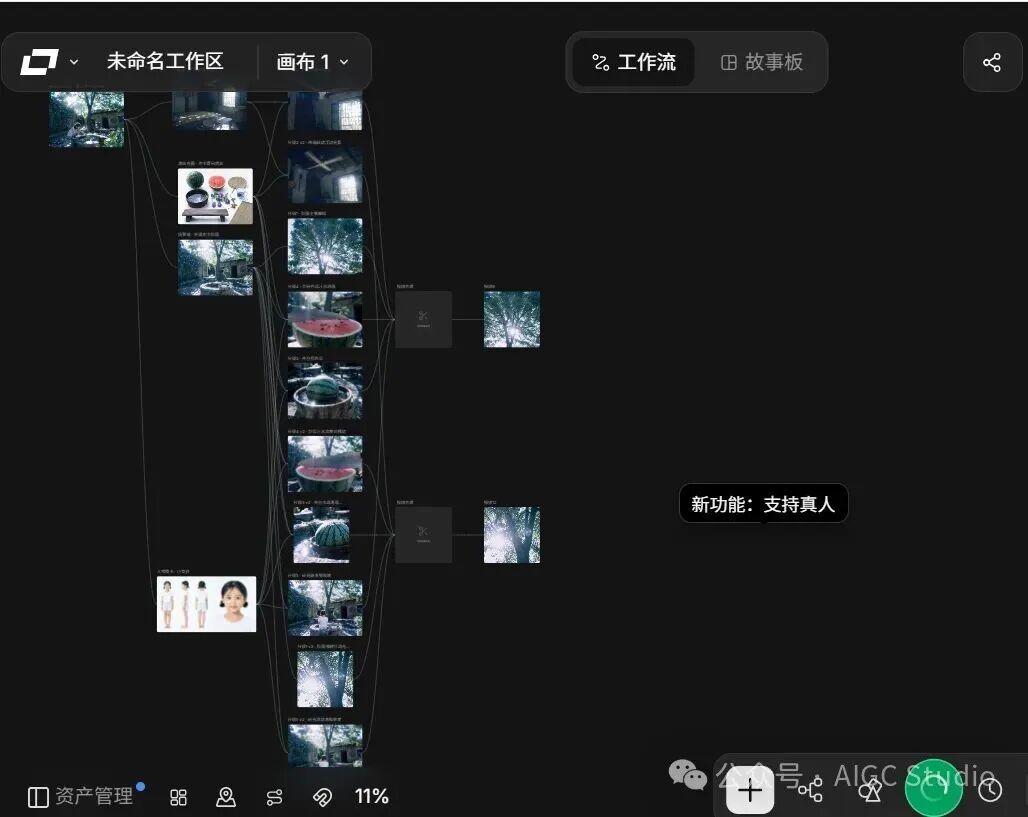Select the first sliced watermelon thumbnail

pos(325,319)
